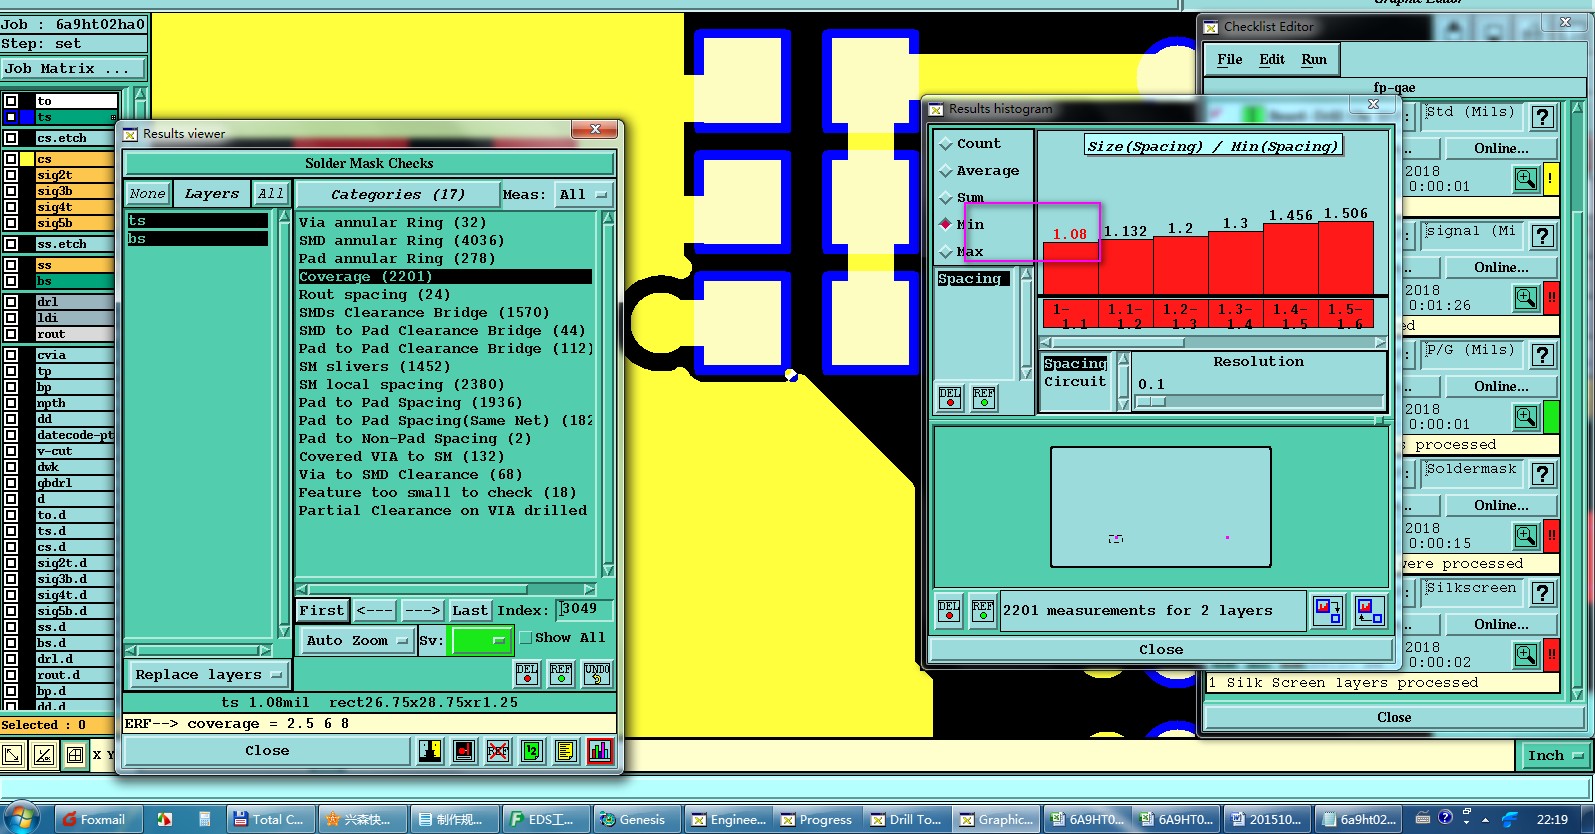Open Replace layers dropdown
The height and width of the screenshot is (834, 1595).
tap(208, 675)
